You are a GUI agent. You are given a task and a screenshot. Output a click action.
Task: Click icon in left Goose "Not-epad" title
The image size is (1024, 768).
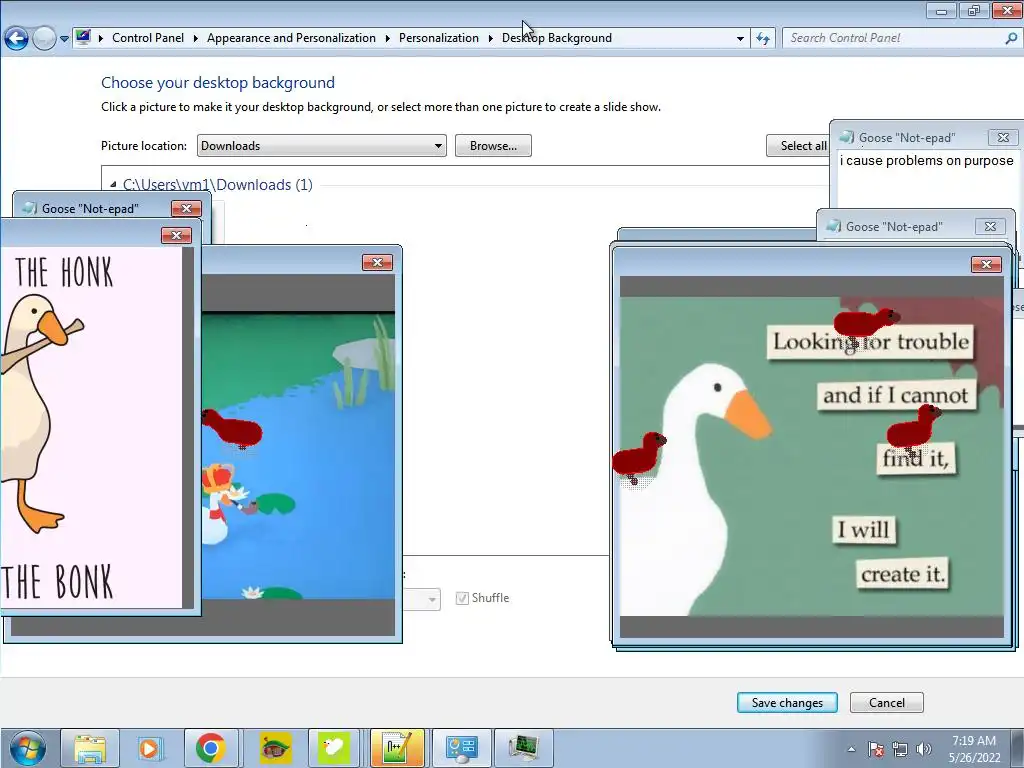[29, 208]
